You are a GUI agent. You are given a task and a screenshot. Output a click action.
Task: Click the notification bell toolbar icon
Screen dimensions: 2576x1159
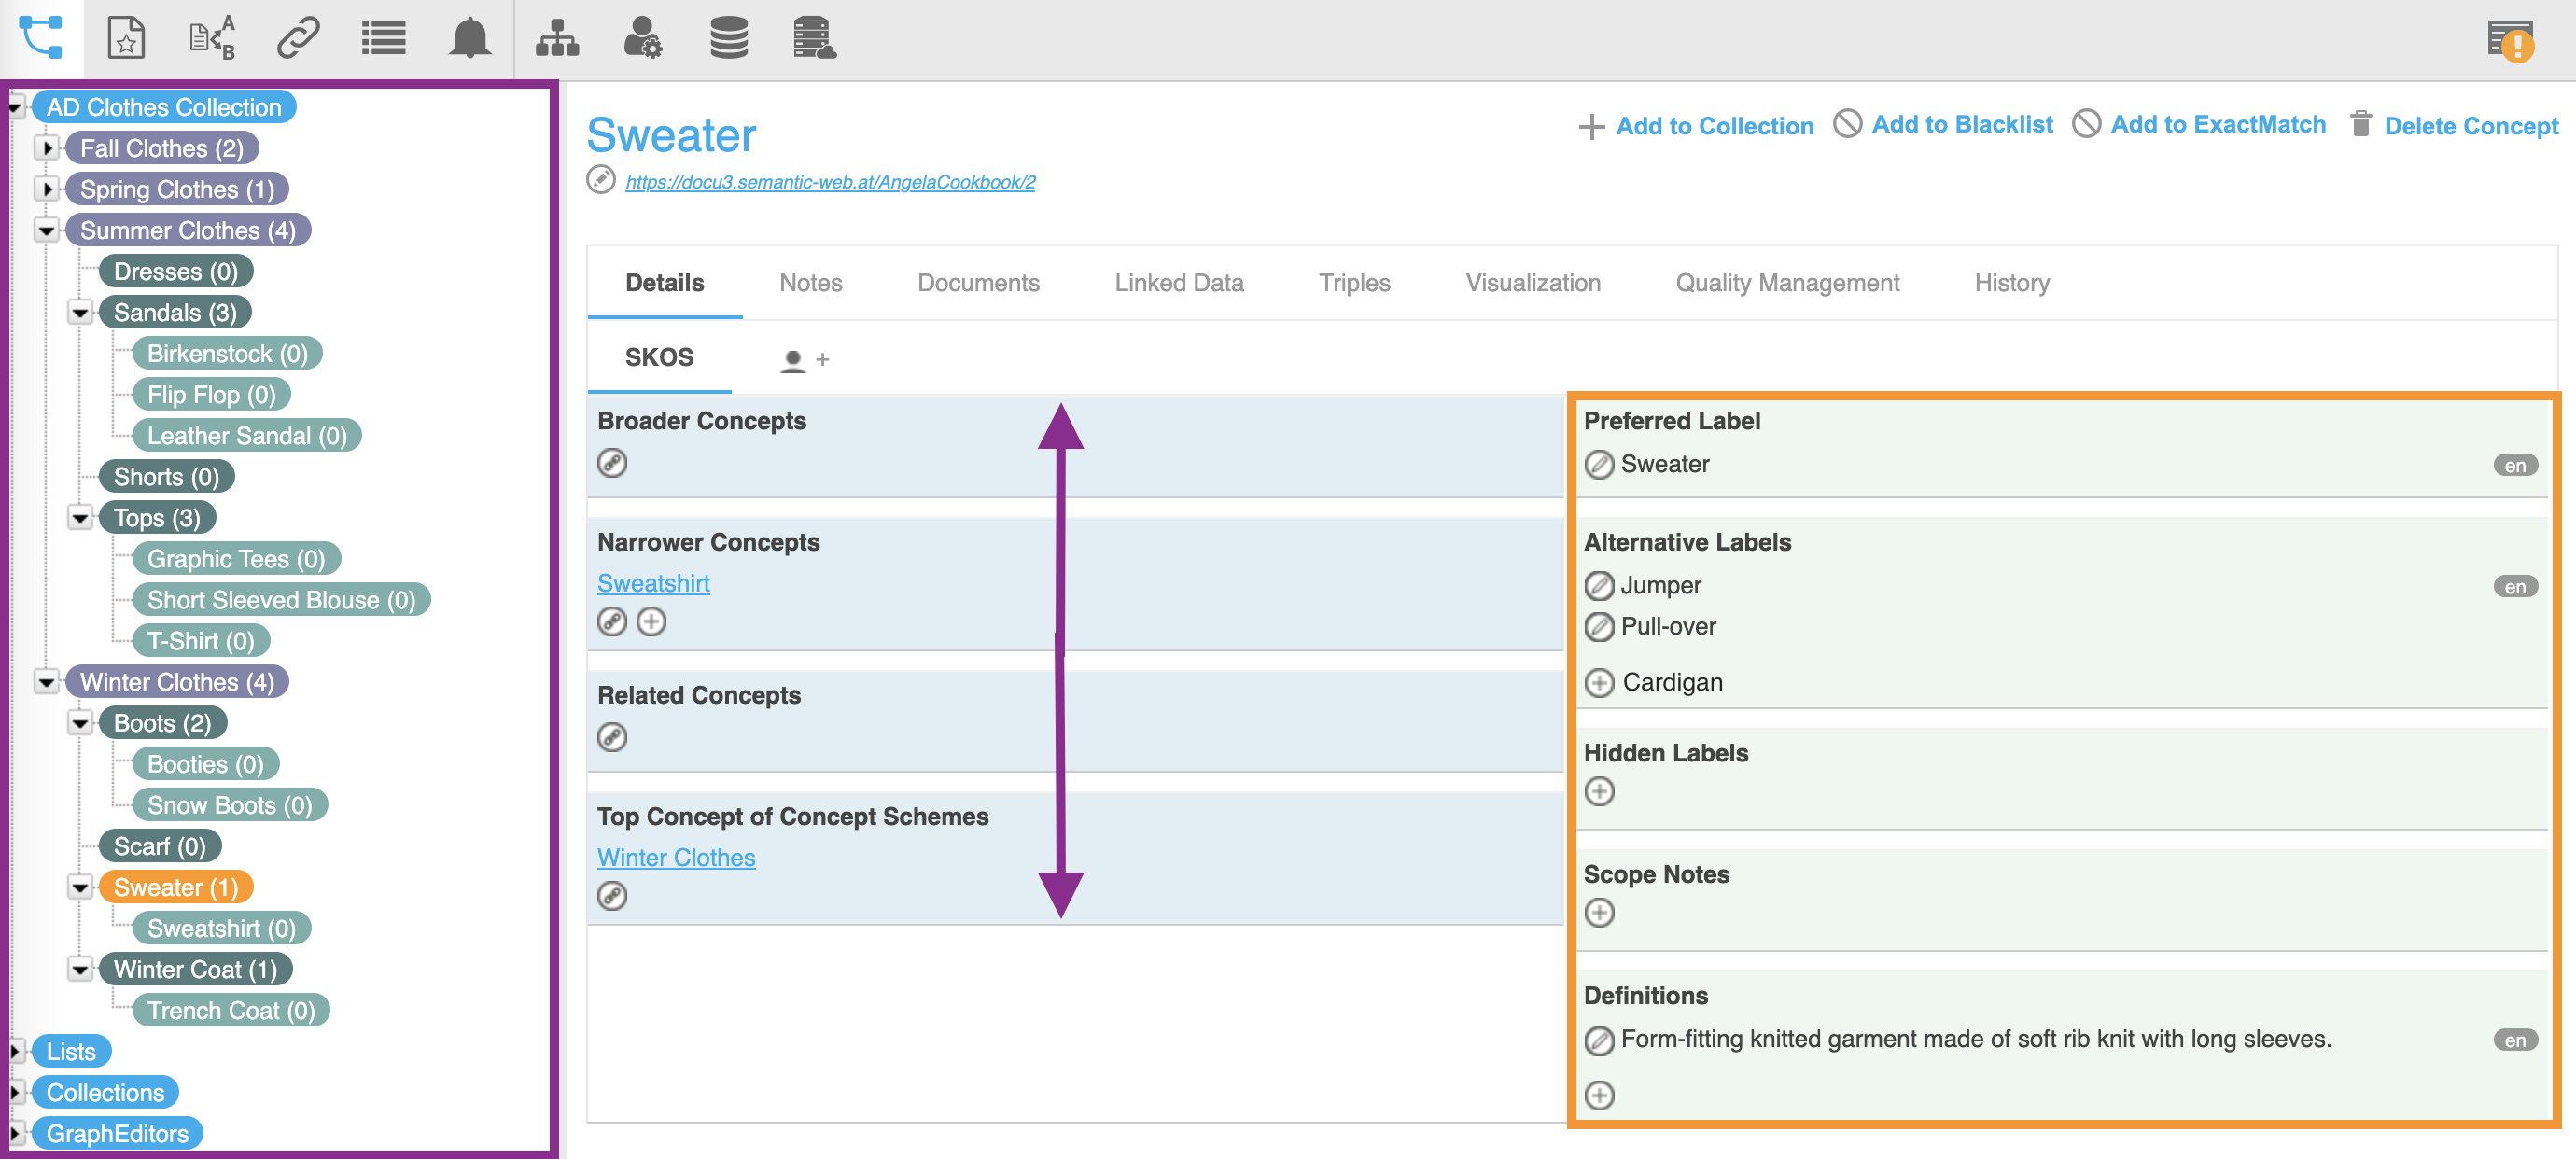469,38
